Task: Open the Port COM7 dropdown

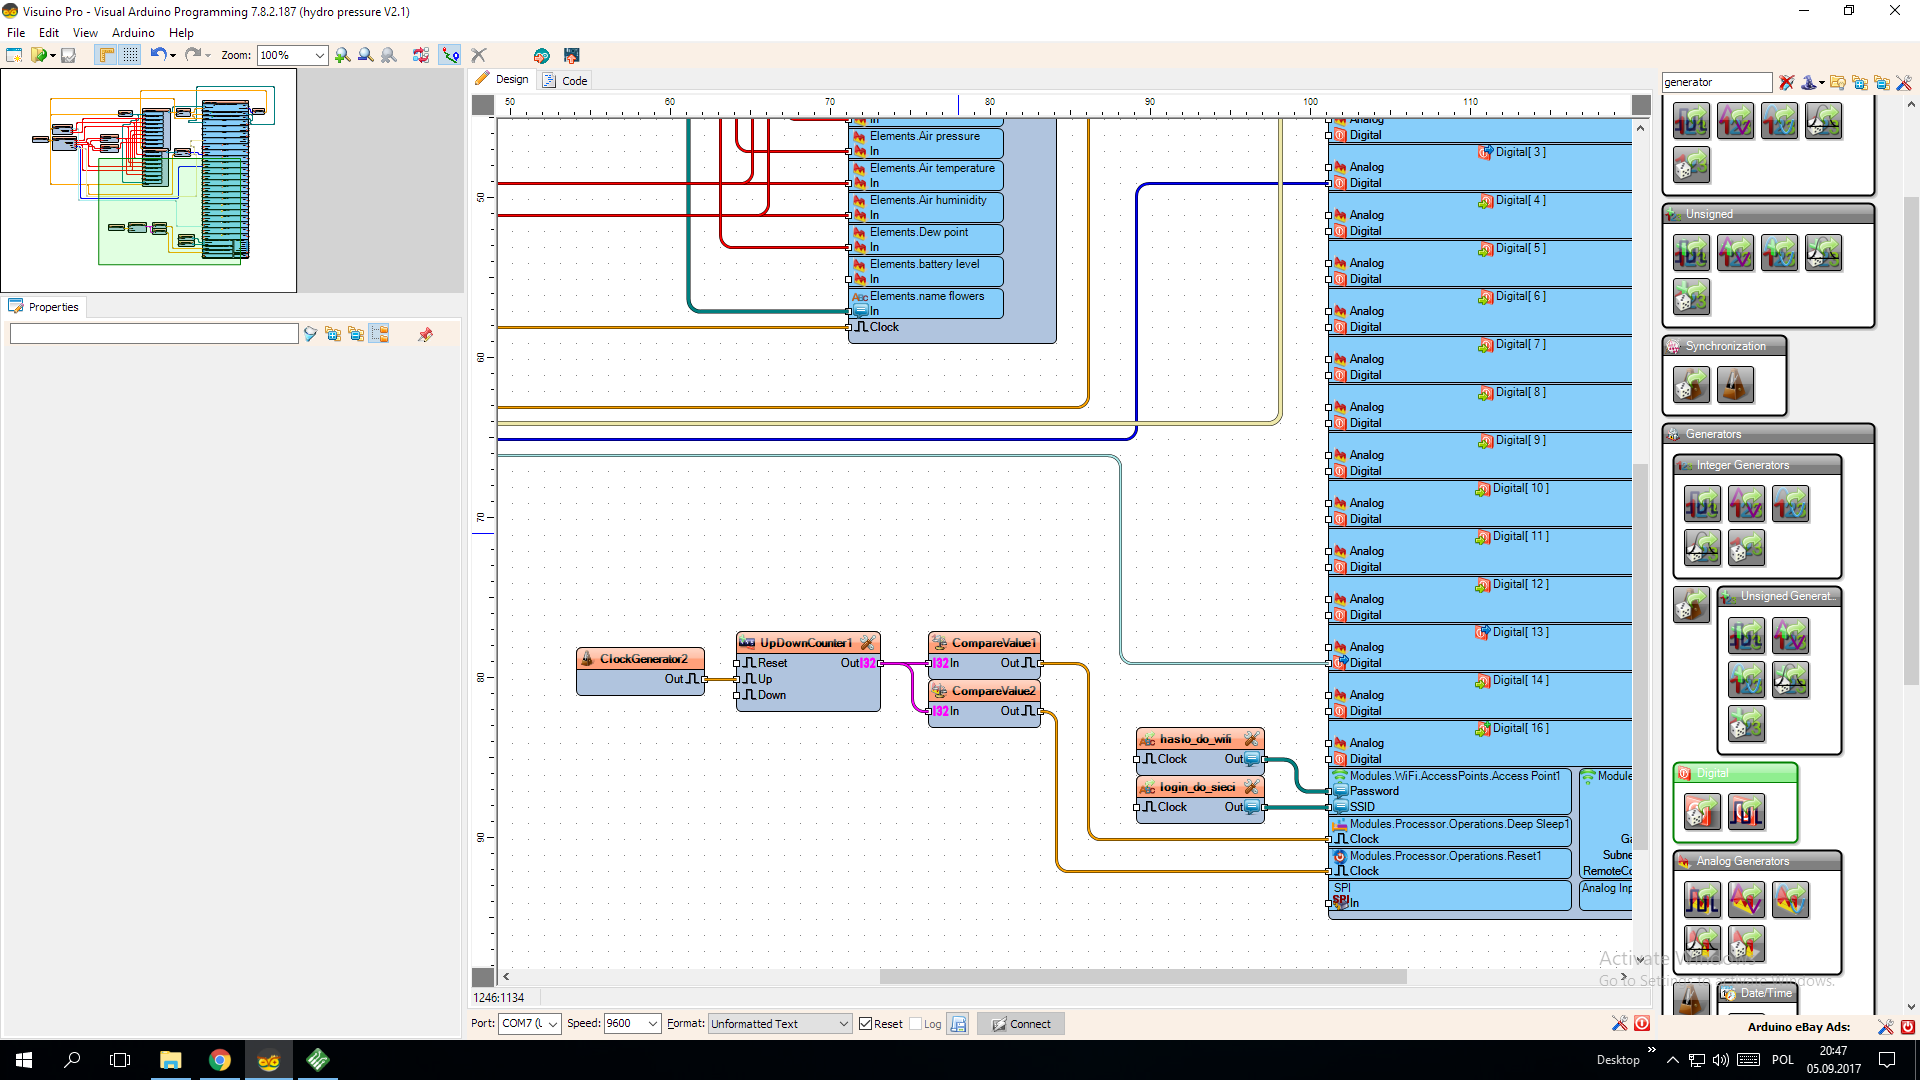Action: [x=530, y=1023]
